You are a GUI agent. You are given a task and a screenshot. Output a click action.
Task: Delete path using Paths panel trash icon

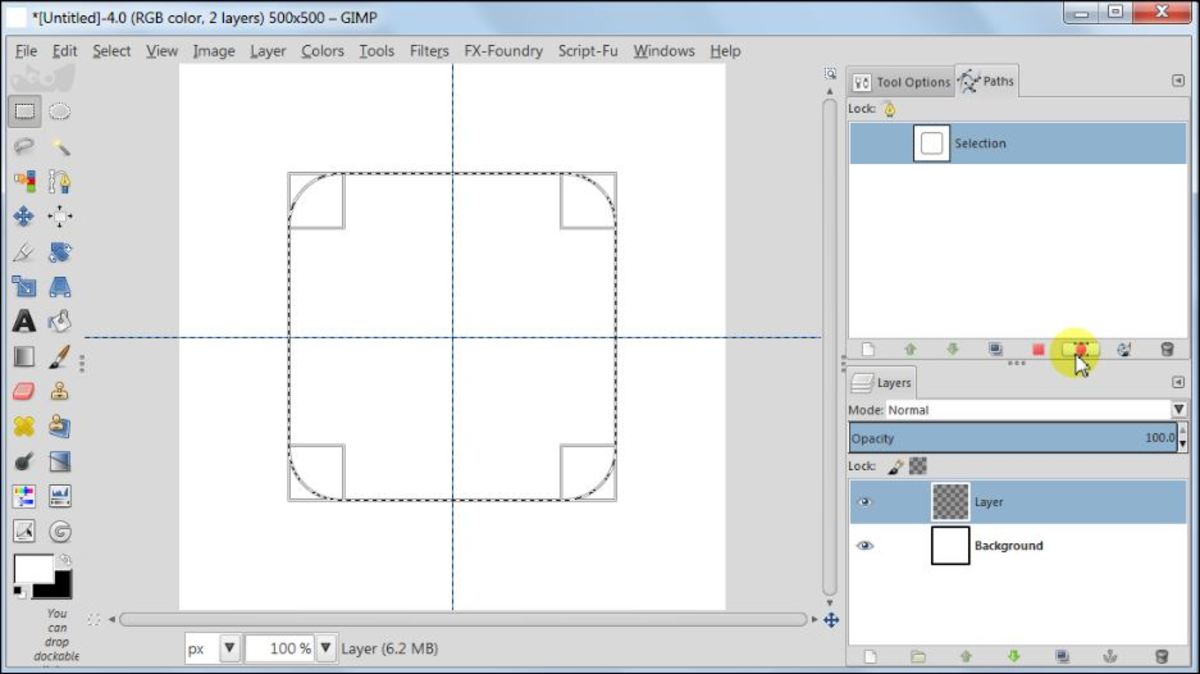click(1166, 349)
